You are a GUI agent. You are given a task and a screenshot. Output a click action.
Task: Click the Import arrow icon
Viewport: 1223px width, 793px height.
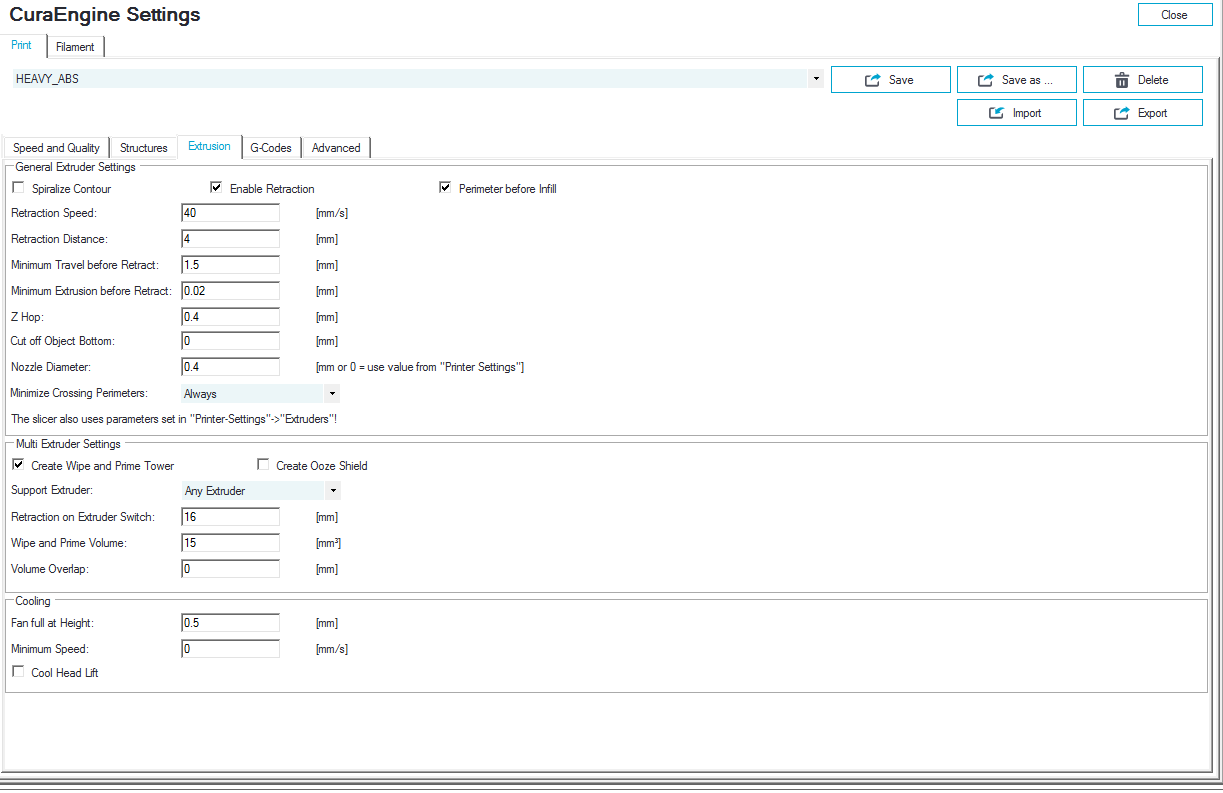pyautogui.click(x=997, y=113)
